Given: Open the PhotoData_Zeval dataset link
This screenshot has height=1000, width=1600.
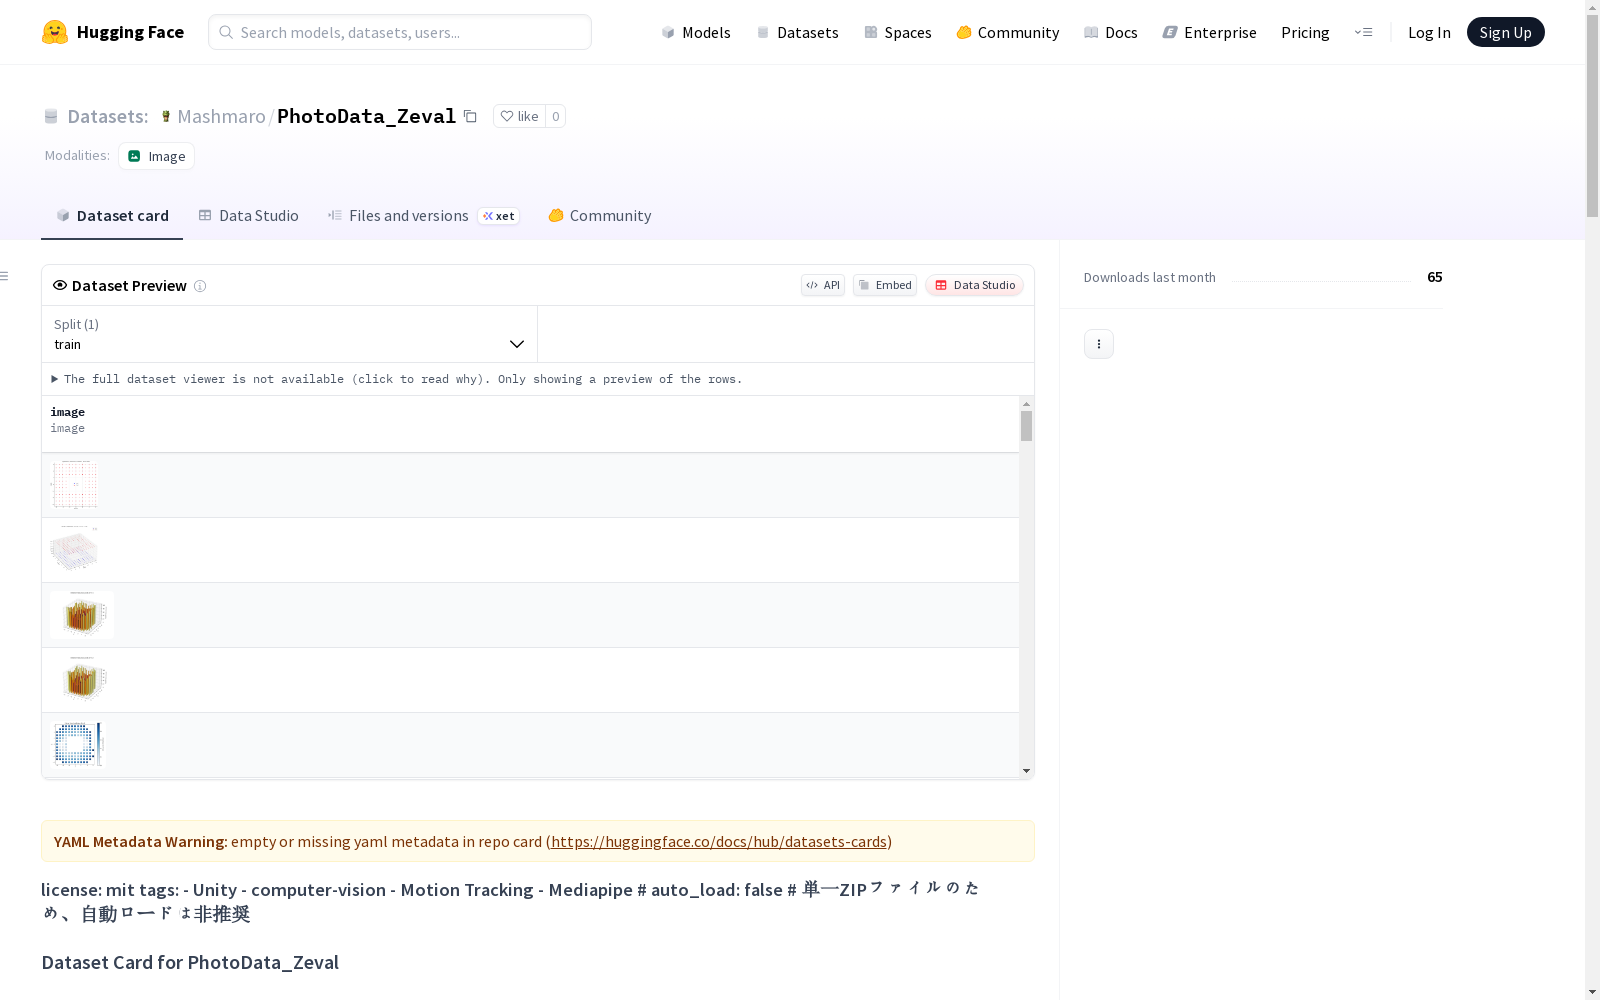Looking at the screenshot, I should (366, 116).
